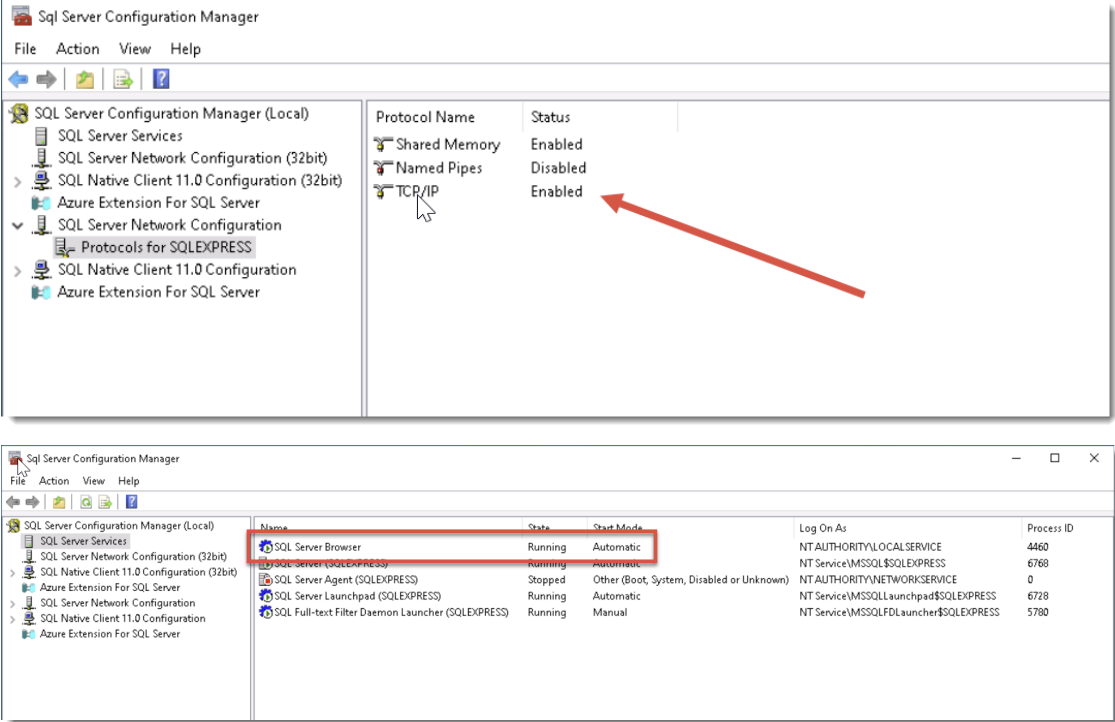The image size is (1115, 722).
Task: Click SQL Server Network Configuration (32bit) icon in bottom window
Action: click(x=29, y=556)
